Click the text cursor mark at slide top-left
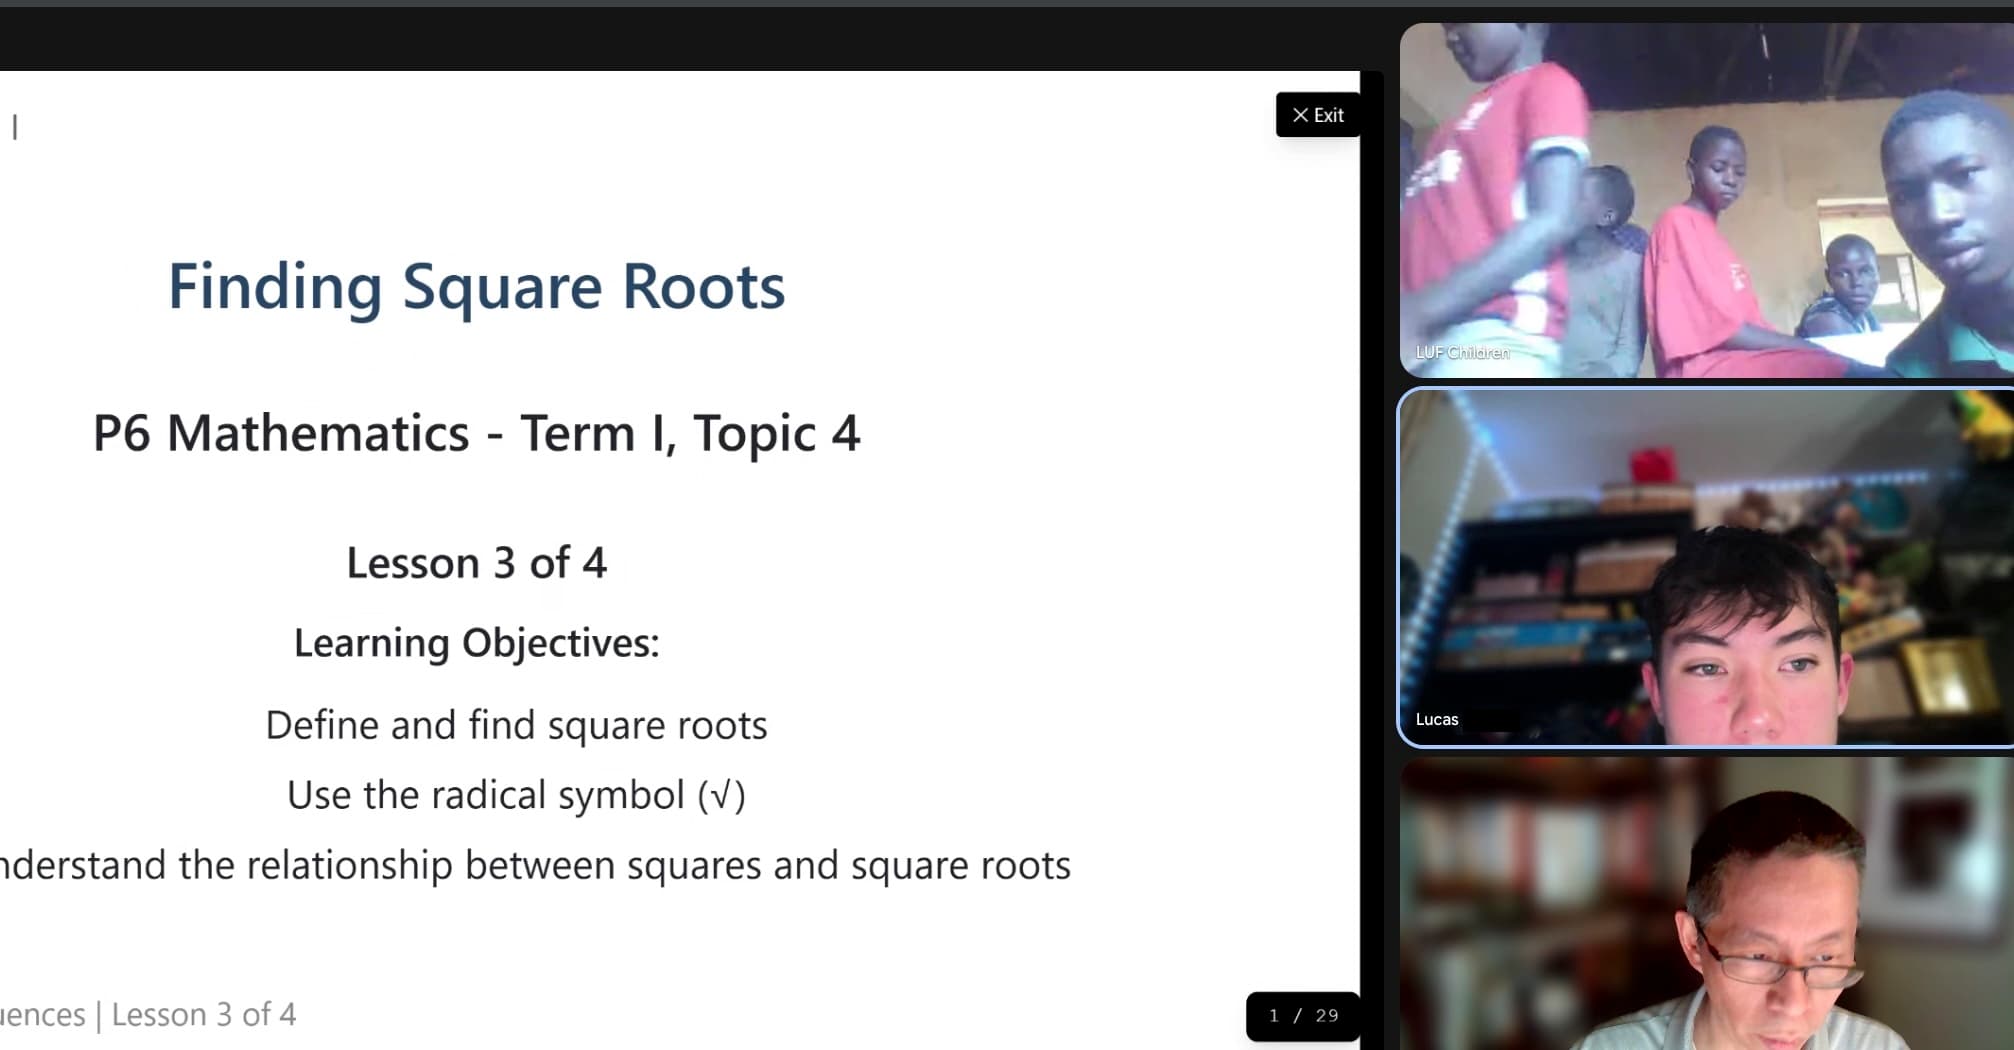The height and width of the screenshot is (1050, 2014). pyautogui.click(x=15, y=127)
